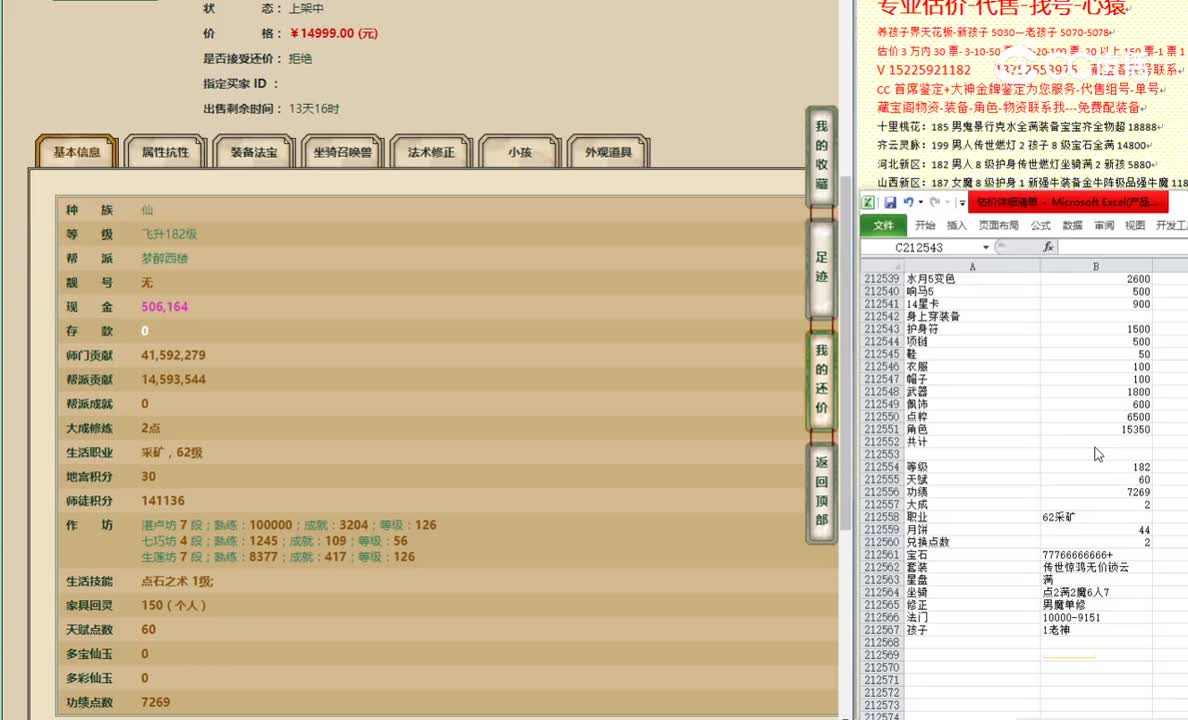Click the 师徒积分 value 141136
This screenshot has width=1188, height=720.
tap(163, 501)
